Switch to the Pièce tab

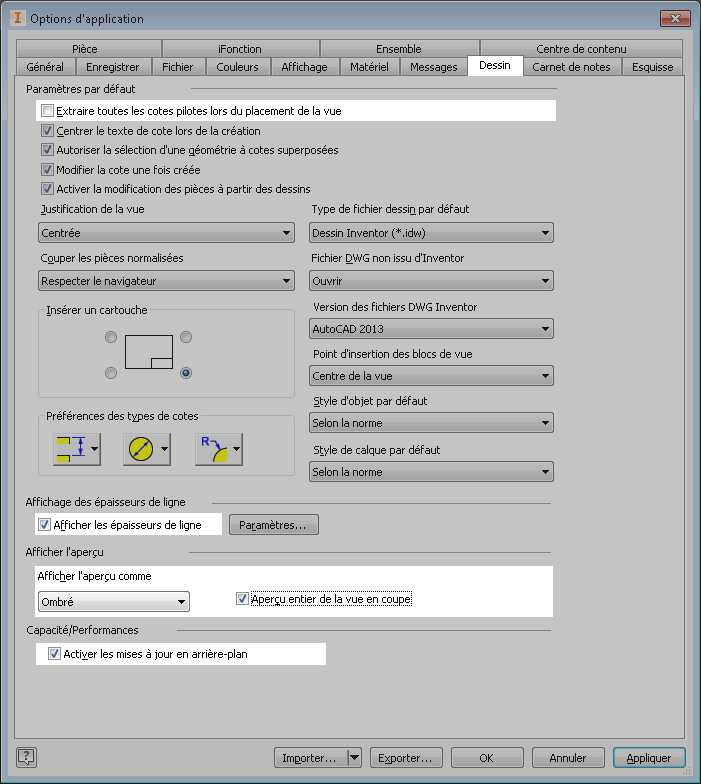point(88,48)
